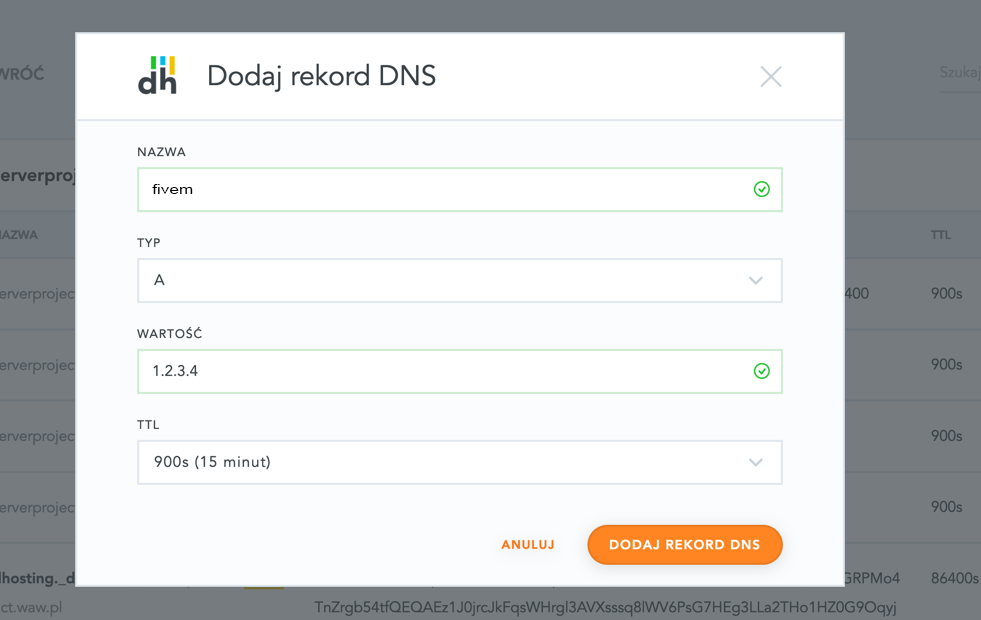The width and height of the screenshot is (981, 620).
Task: Focus the NAZWA field containing "fivem"
Action: 440,189
